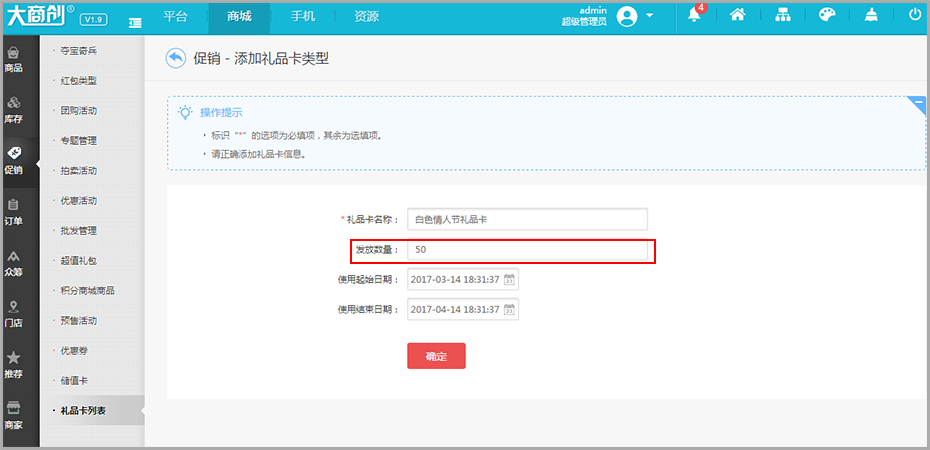Open 订单 section in left sidebar

coord(14,213)
